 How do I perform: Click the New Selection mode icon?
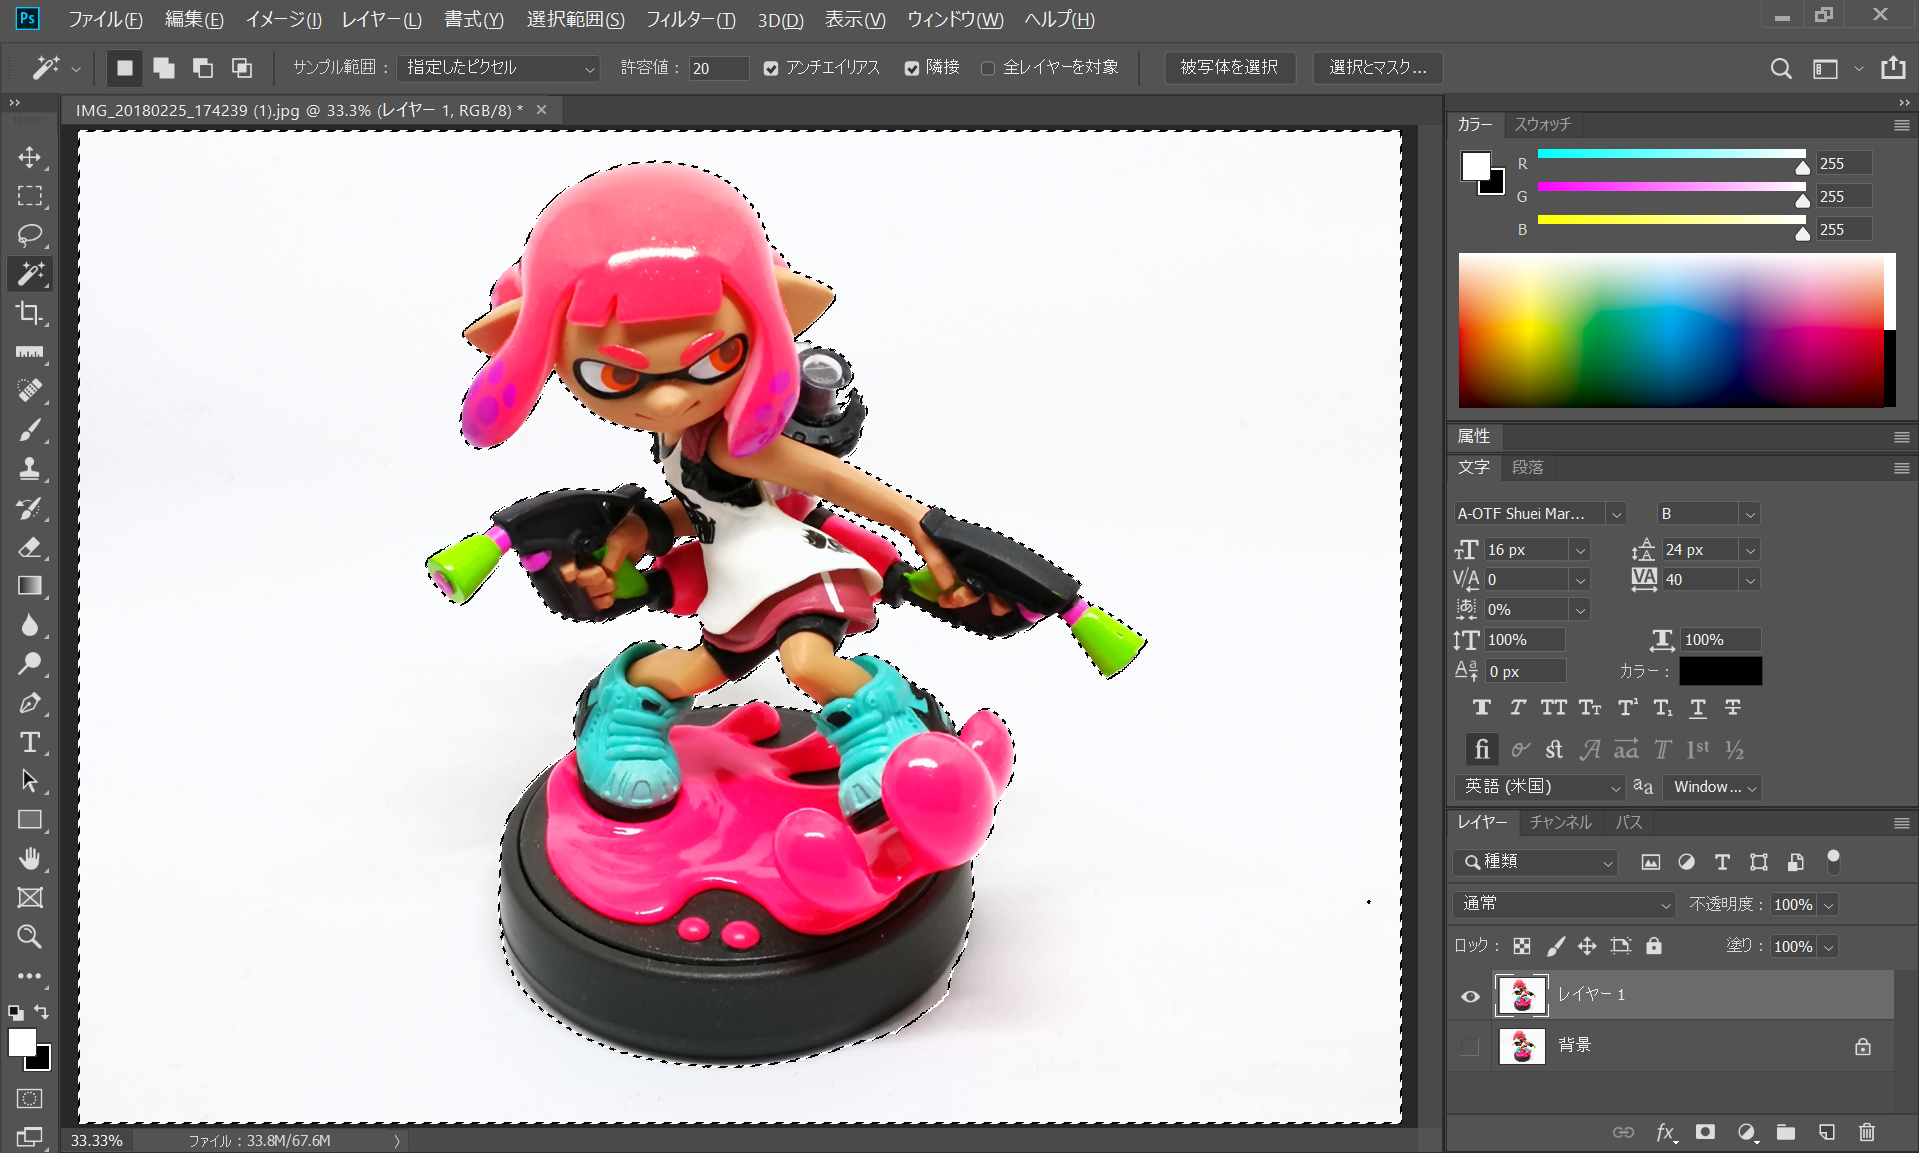tap(124, 68)
